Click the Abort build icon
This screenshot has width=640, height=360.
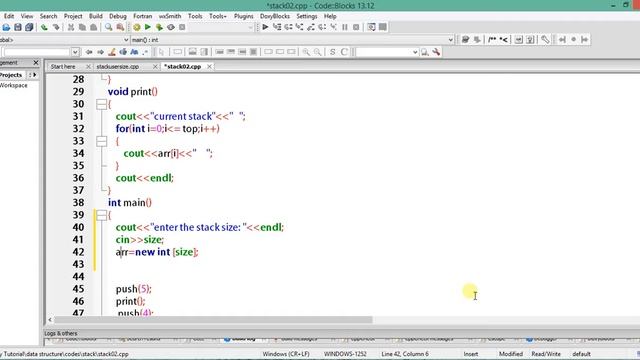(x=182, y=27)
